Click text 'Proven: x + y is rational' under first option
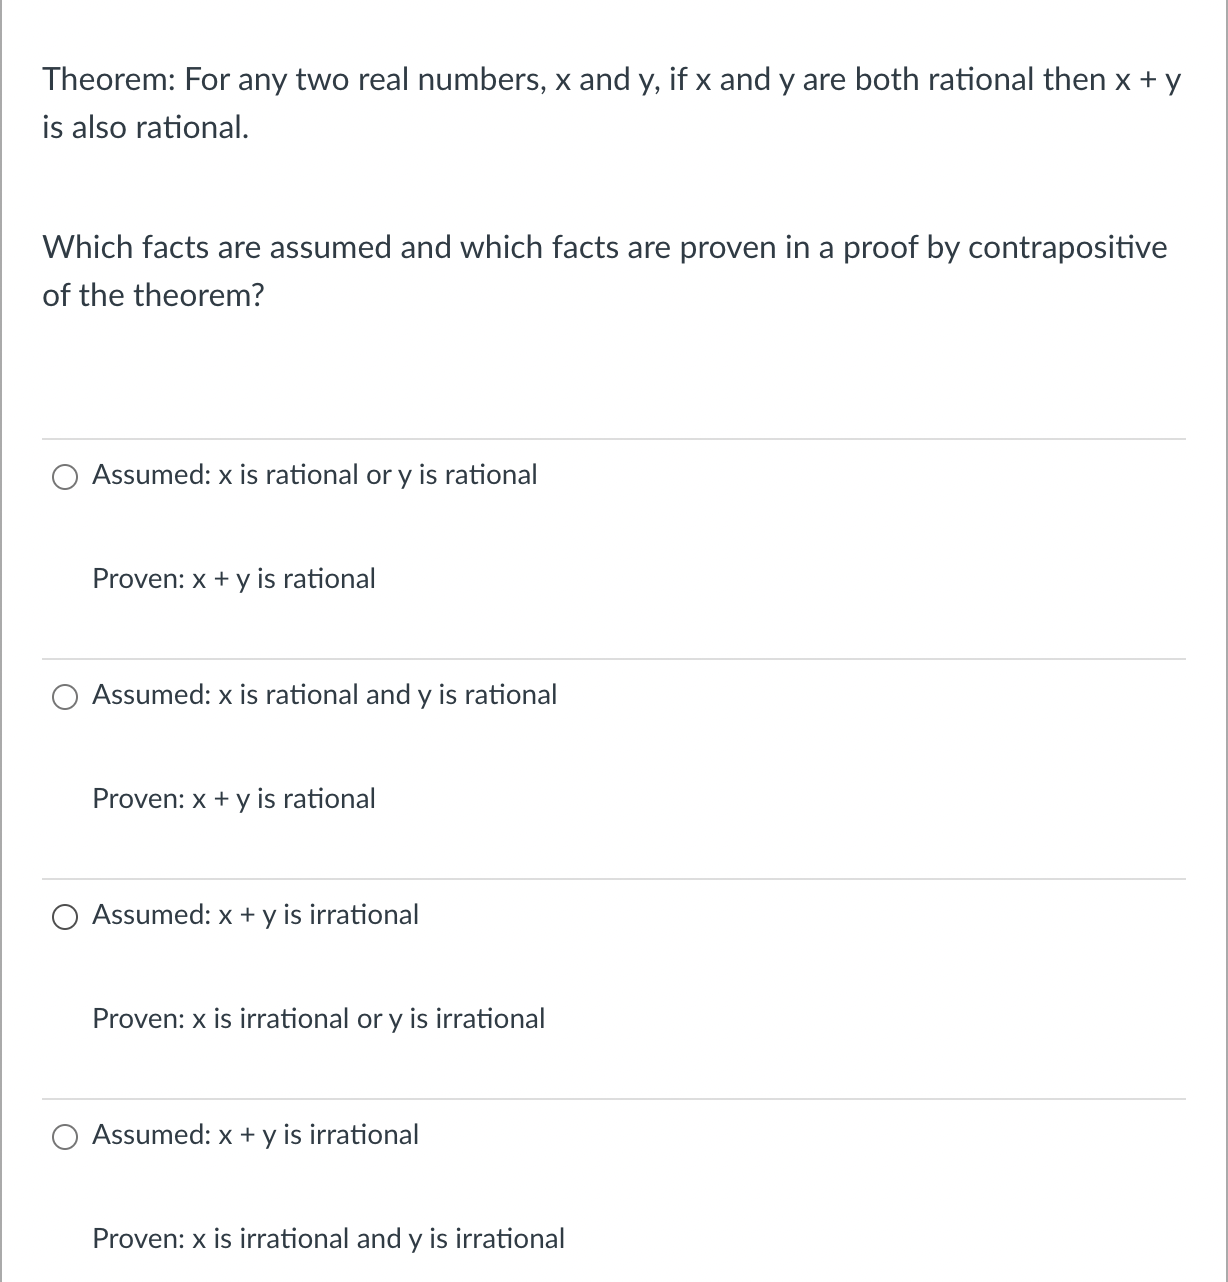The height and width of the screenshot is (1282, 1228). [x=233, y=579]
